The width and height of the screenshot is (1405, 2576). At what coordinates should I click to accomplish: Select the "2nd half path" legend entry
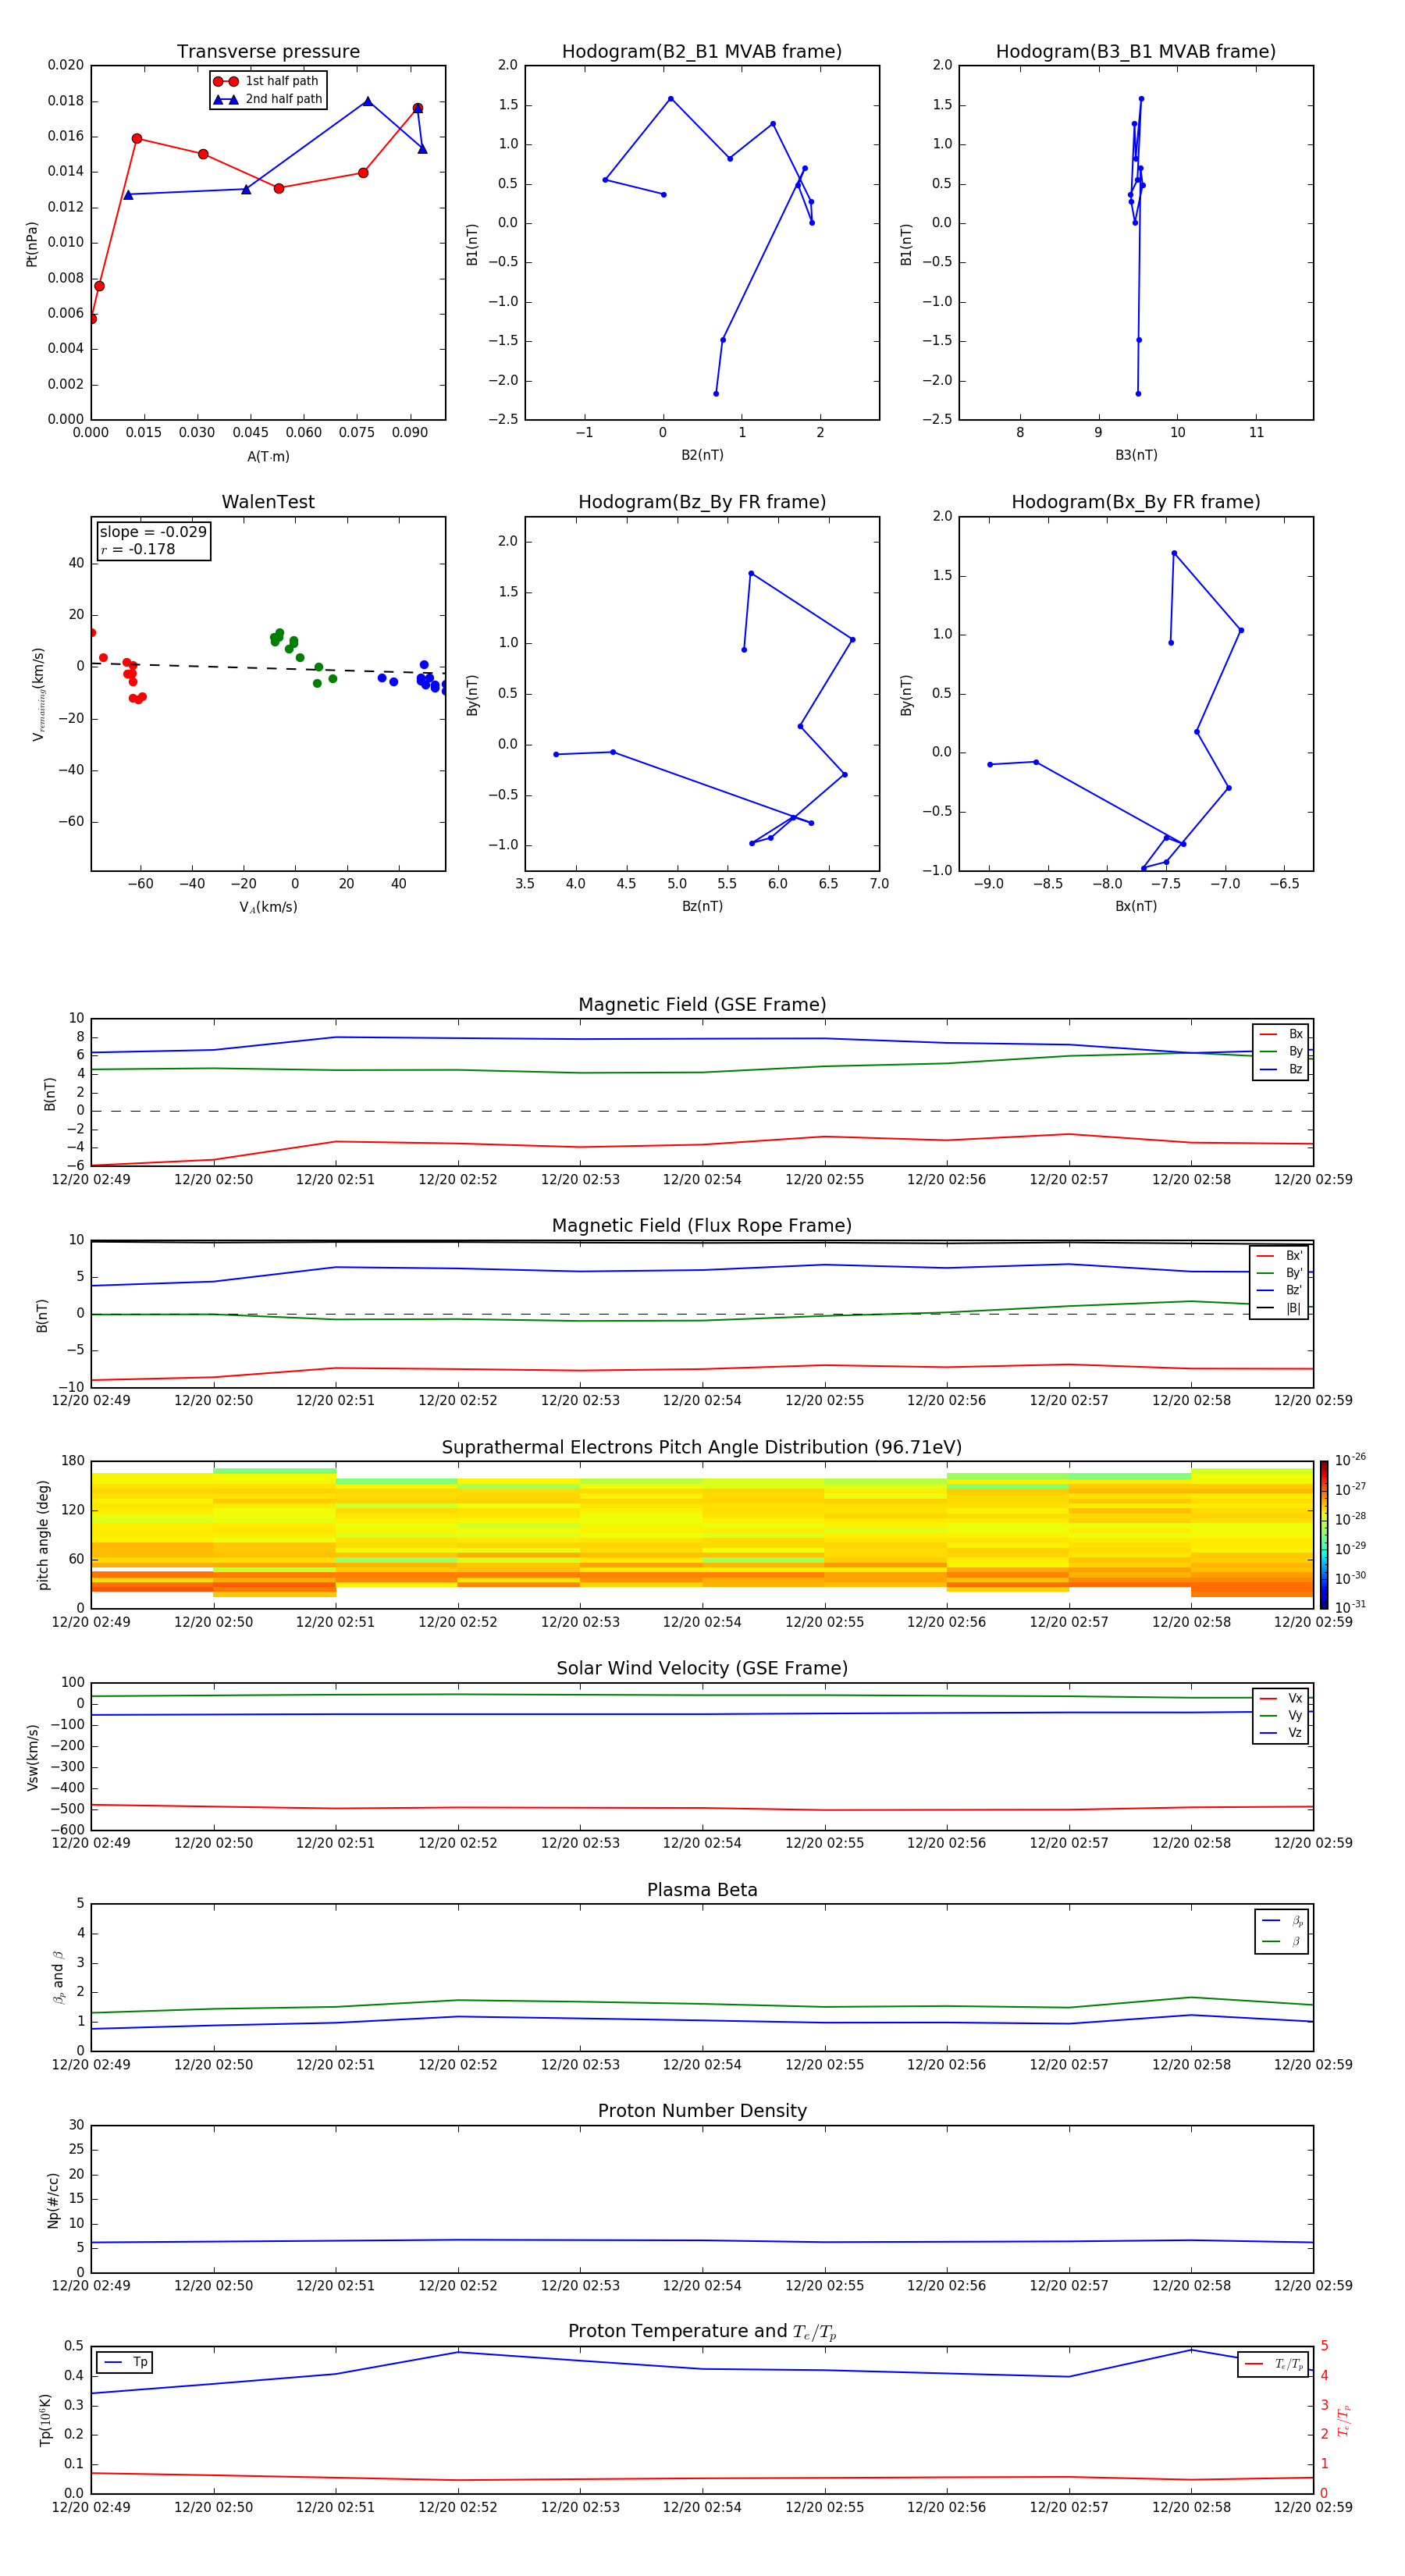tap(267, 99)
